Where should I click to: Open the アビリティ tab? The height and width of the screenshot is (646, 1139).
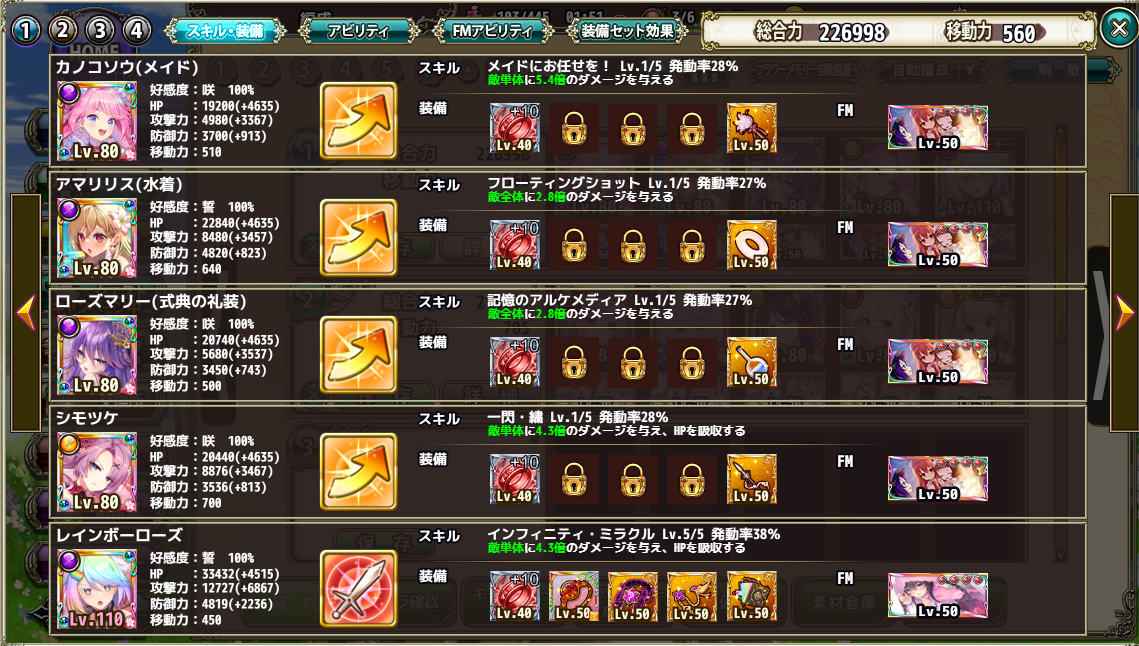359,31
